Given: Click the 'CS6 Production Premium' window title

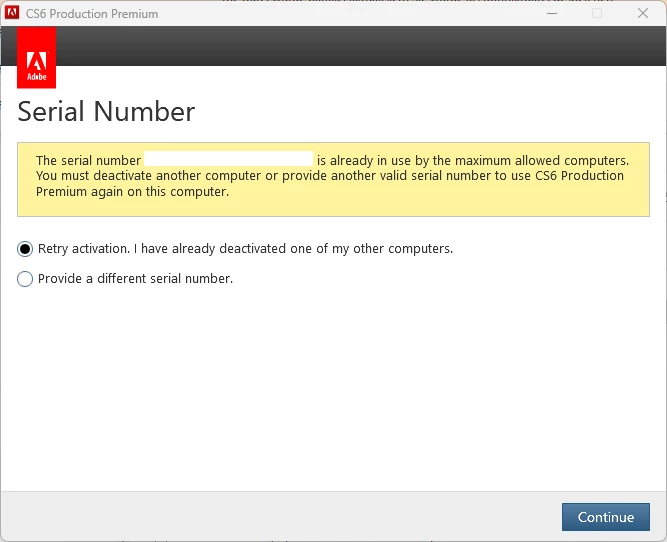Looking at the screenshot, I should (x=92, y=14).
